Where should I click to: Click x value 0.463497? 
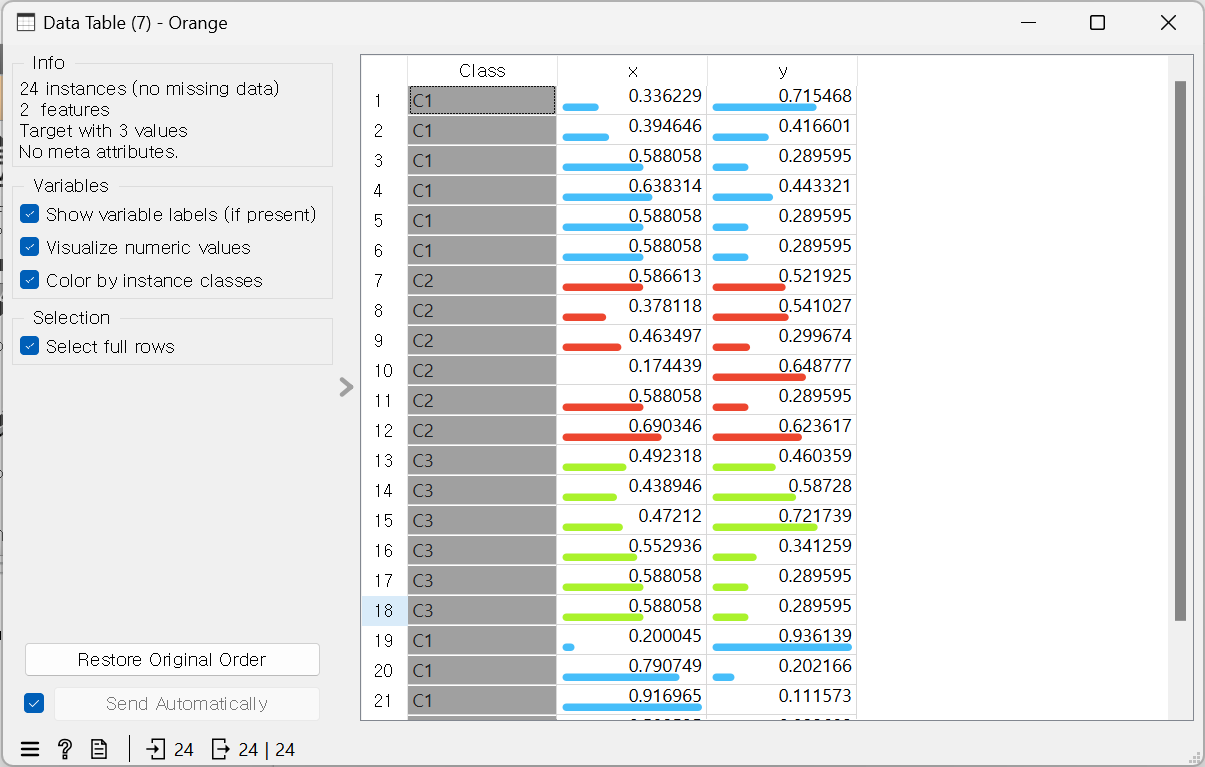pos(665,336)
